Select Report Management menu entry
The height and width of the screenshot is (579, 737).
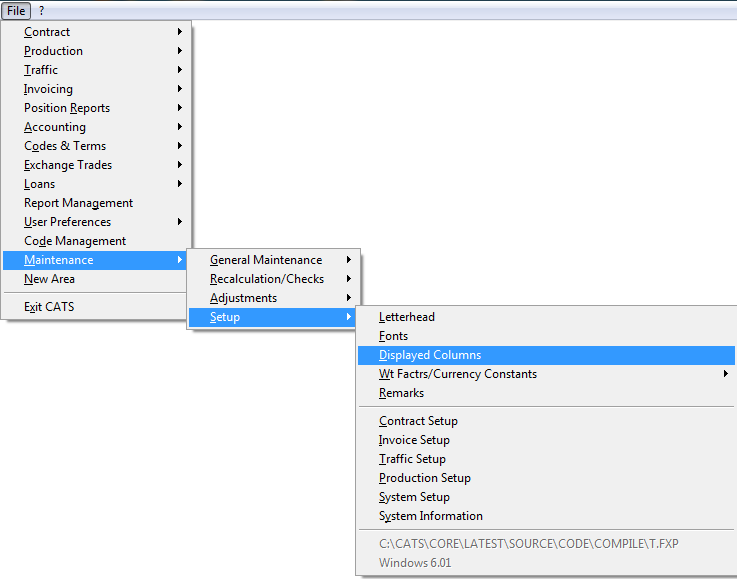point(95,203)
